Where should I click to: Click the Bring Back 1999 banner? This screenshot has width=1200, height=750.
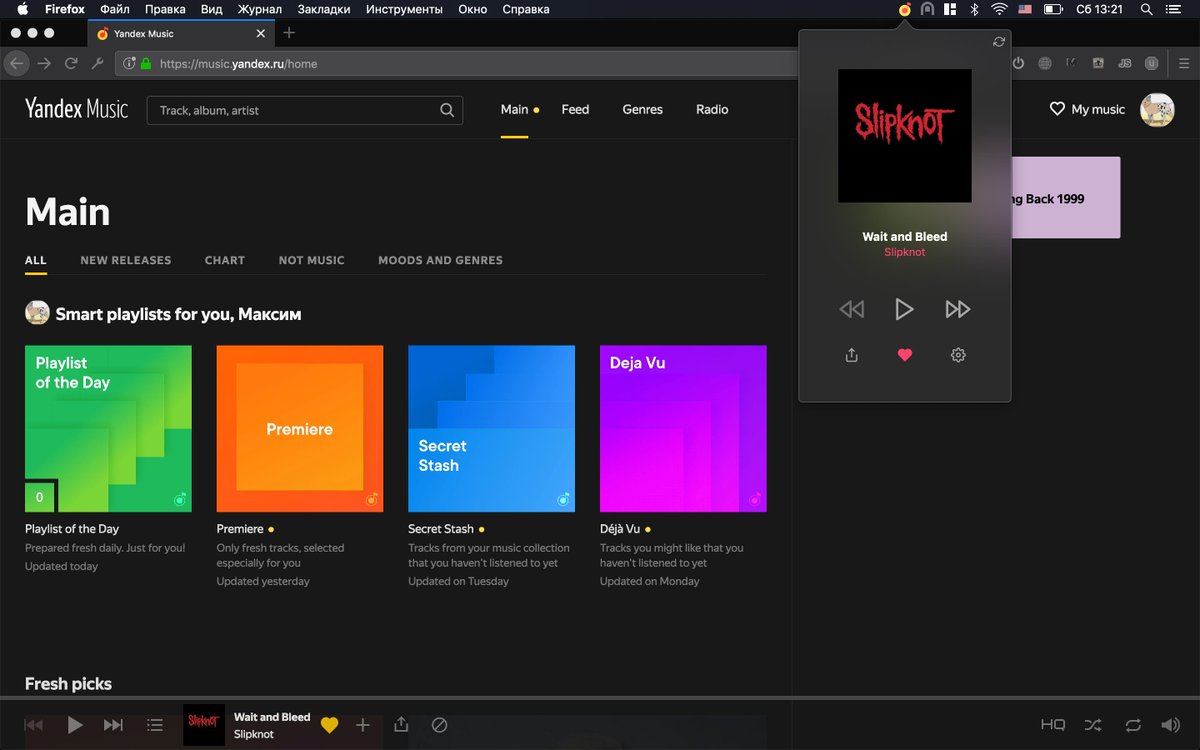pos(1066,197)
